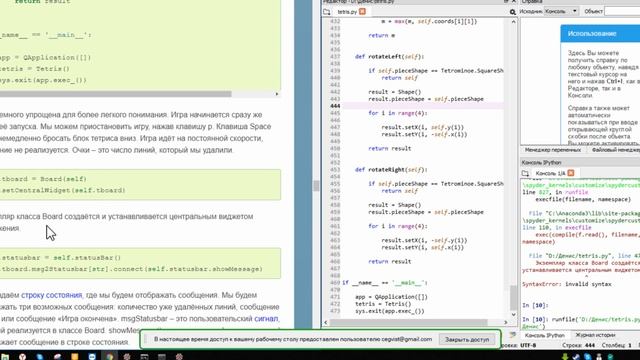Click line number 444 in editor gutter
The image size is (640, 360).
335,106
